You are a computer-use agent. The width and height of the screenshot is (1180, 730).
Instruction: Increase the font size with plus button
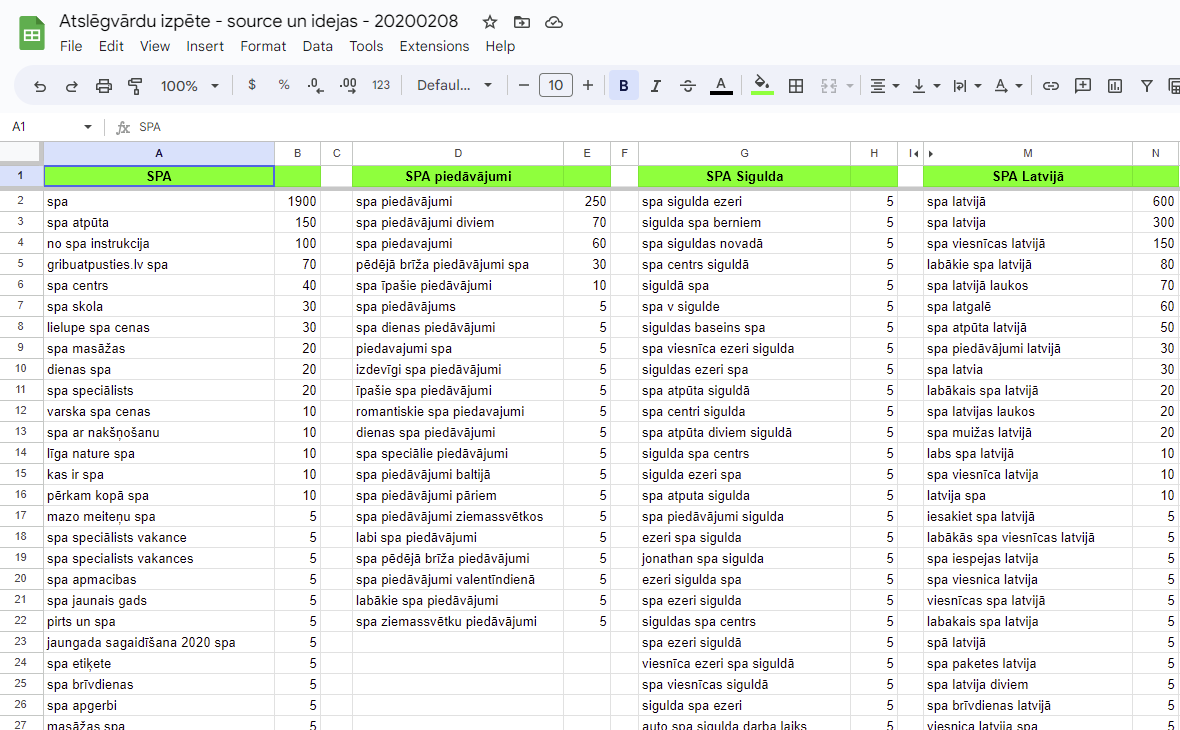pos(588,86)
